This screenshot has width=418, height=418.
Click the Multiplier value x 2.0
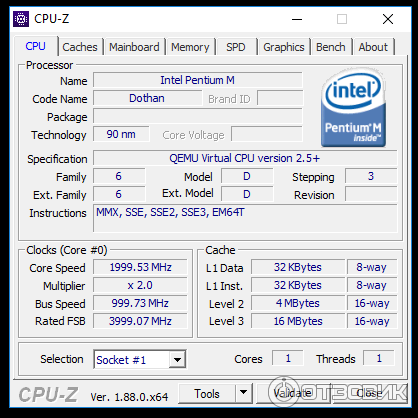tap(140, 285)
